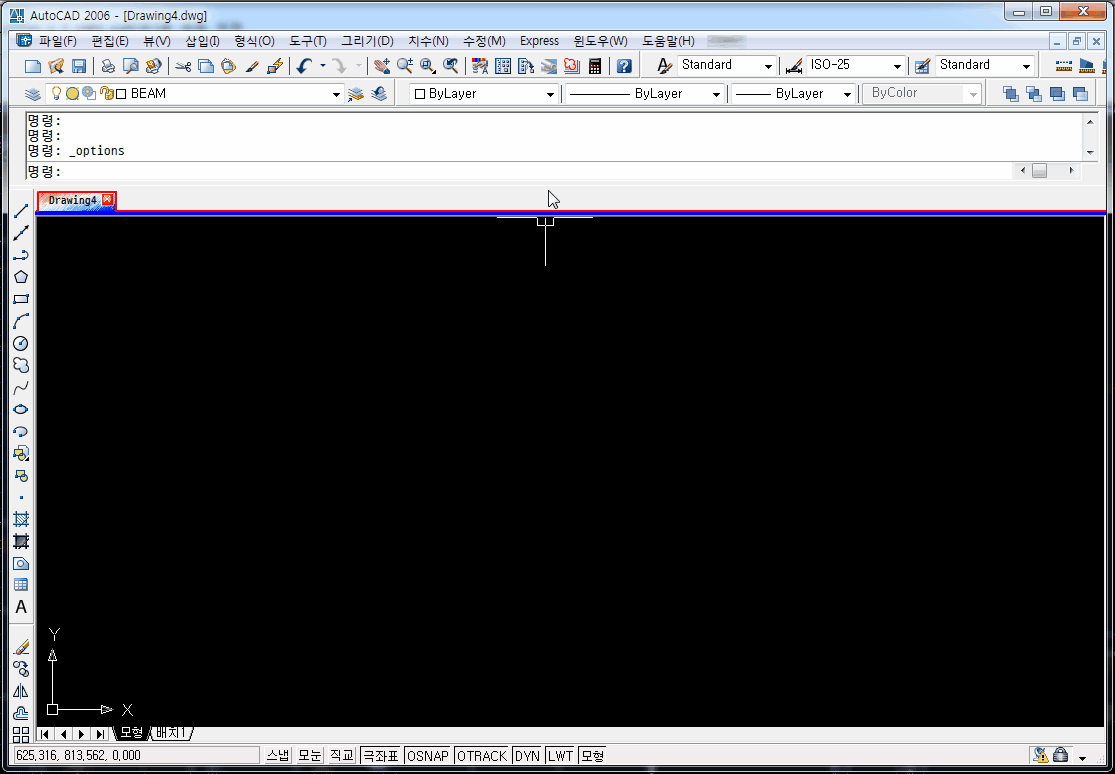Open the ByLayer linetype dropdown
The width and height of the screenshot is (1115, 774).
(716, 94)
